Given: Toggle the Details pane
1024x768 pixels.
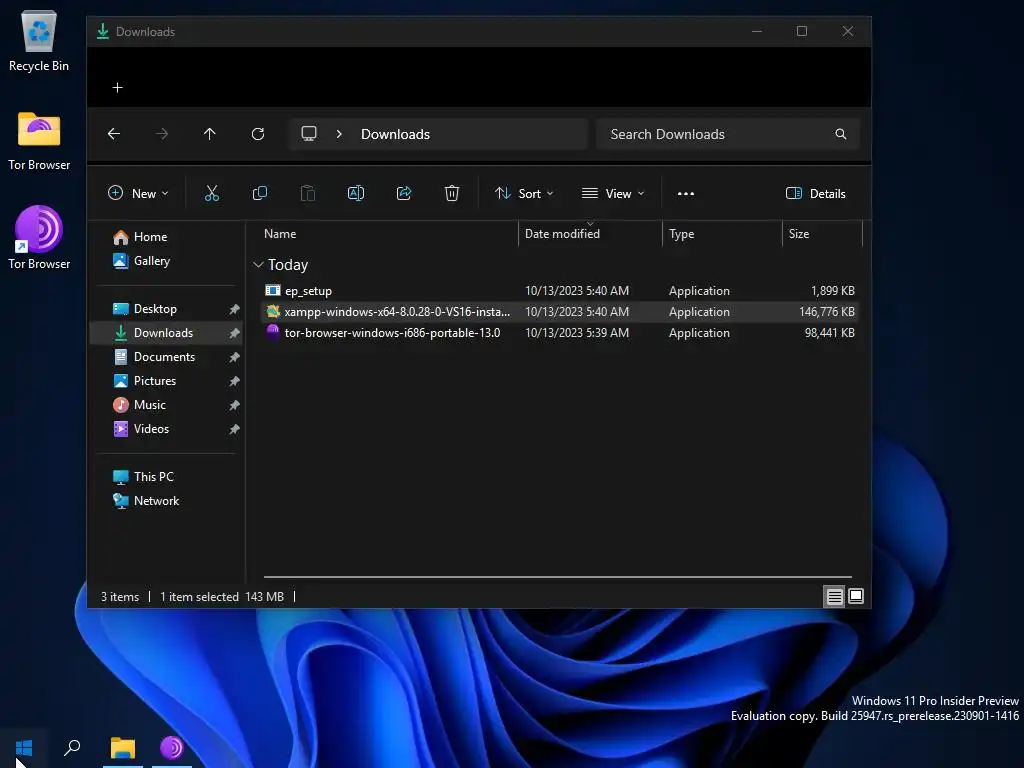Looking at the screenshot, I should tap(816, 193).
